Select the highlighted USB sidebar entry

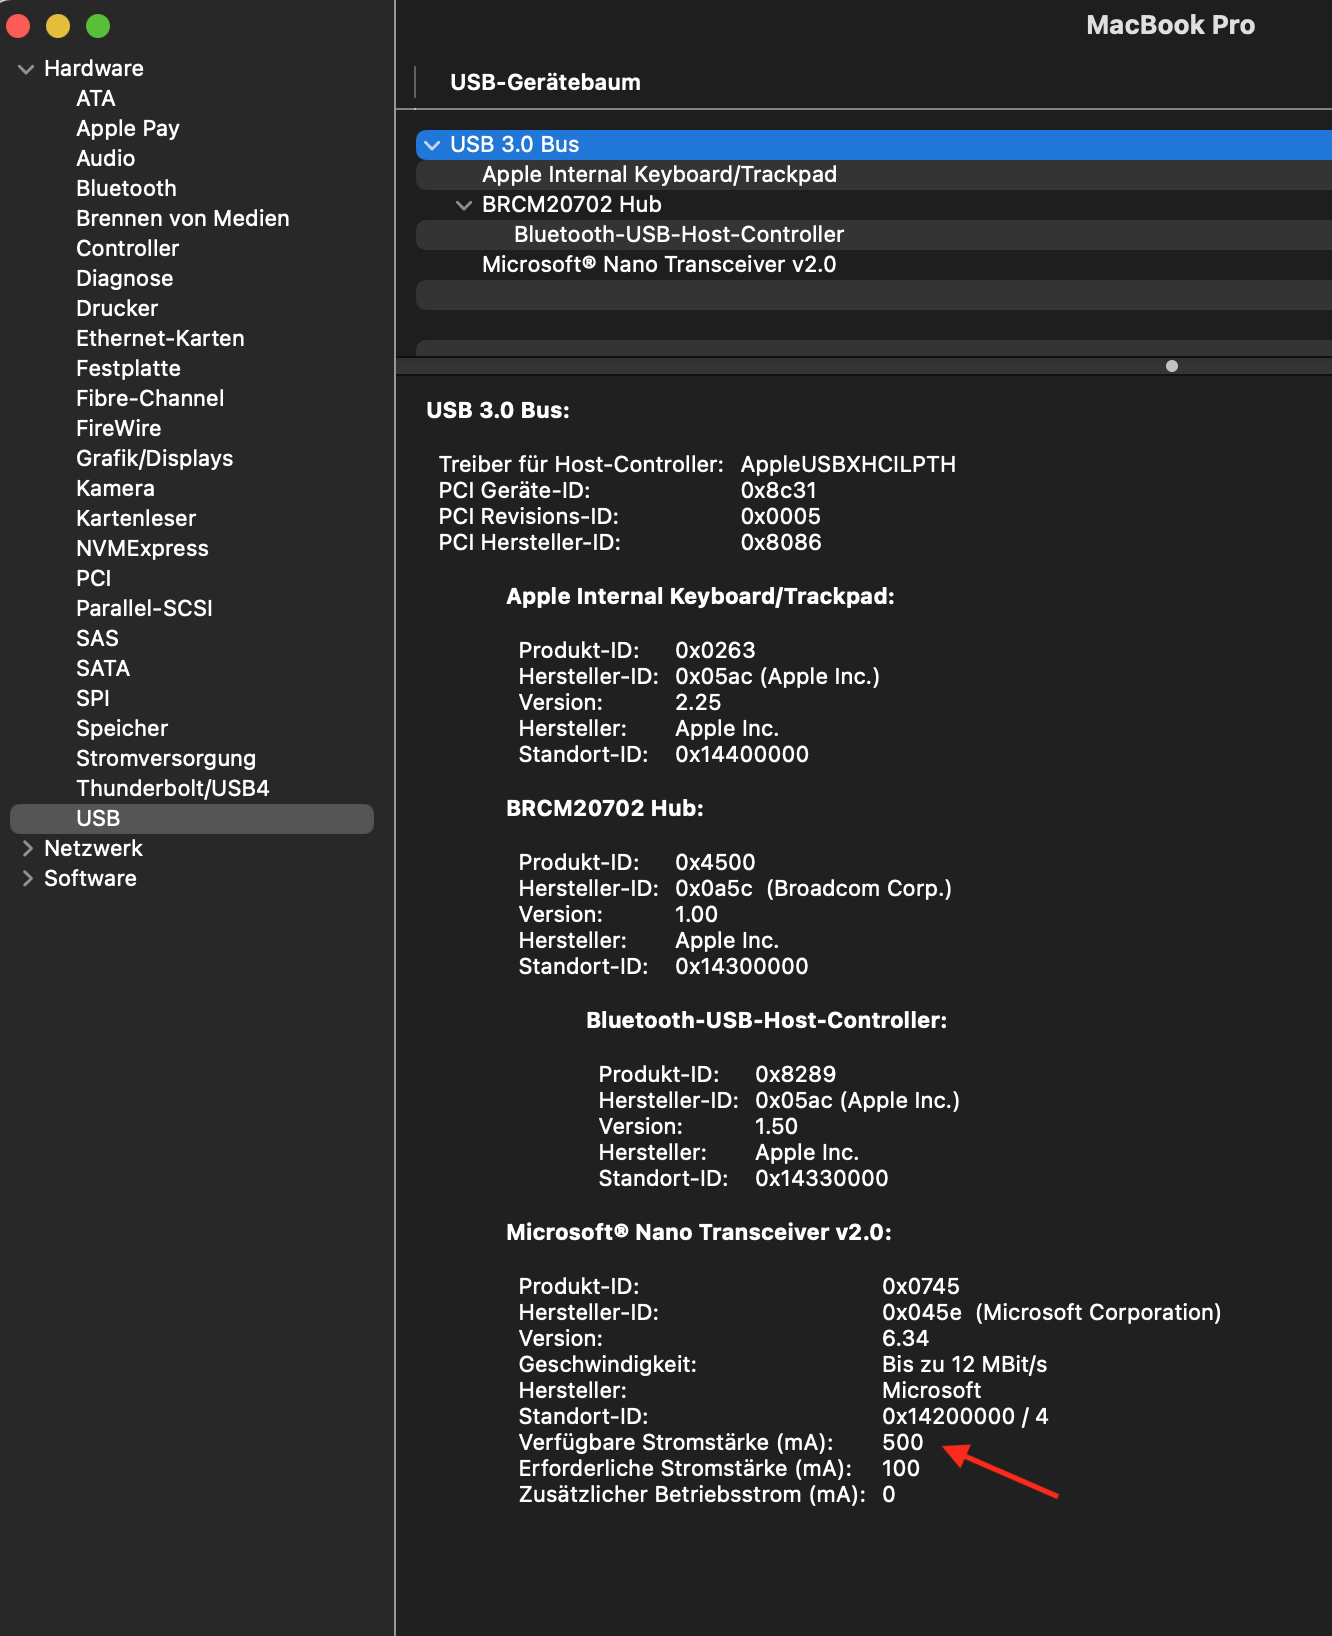(x=192, y=819)
